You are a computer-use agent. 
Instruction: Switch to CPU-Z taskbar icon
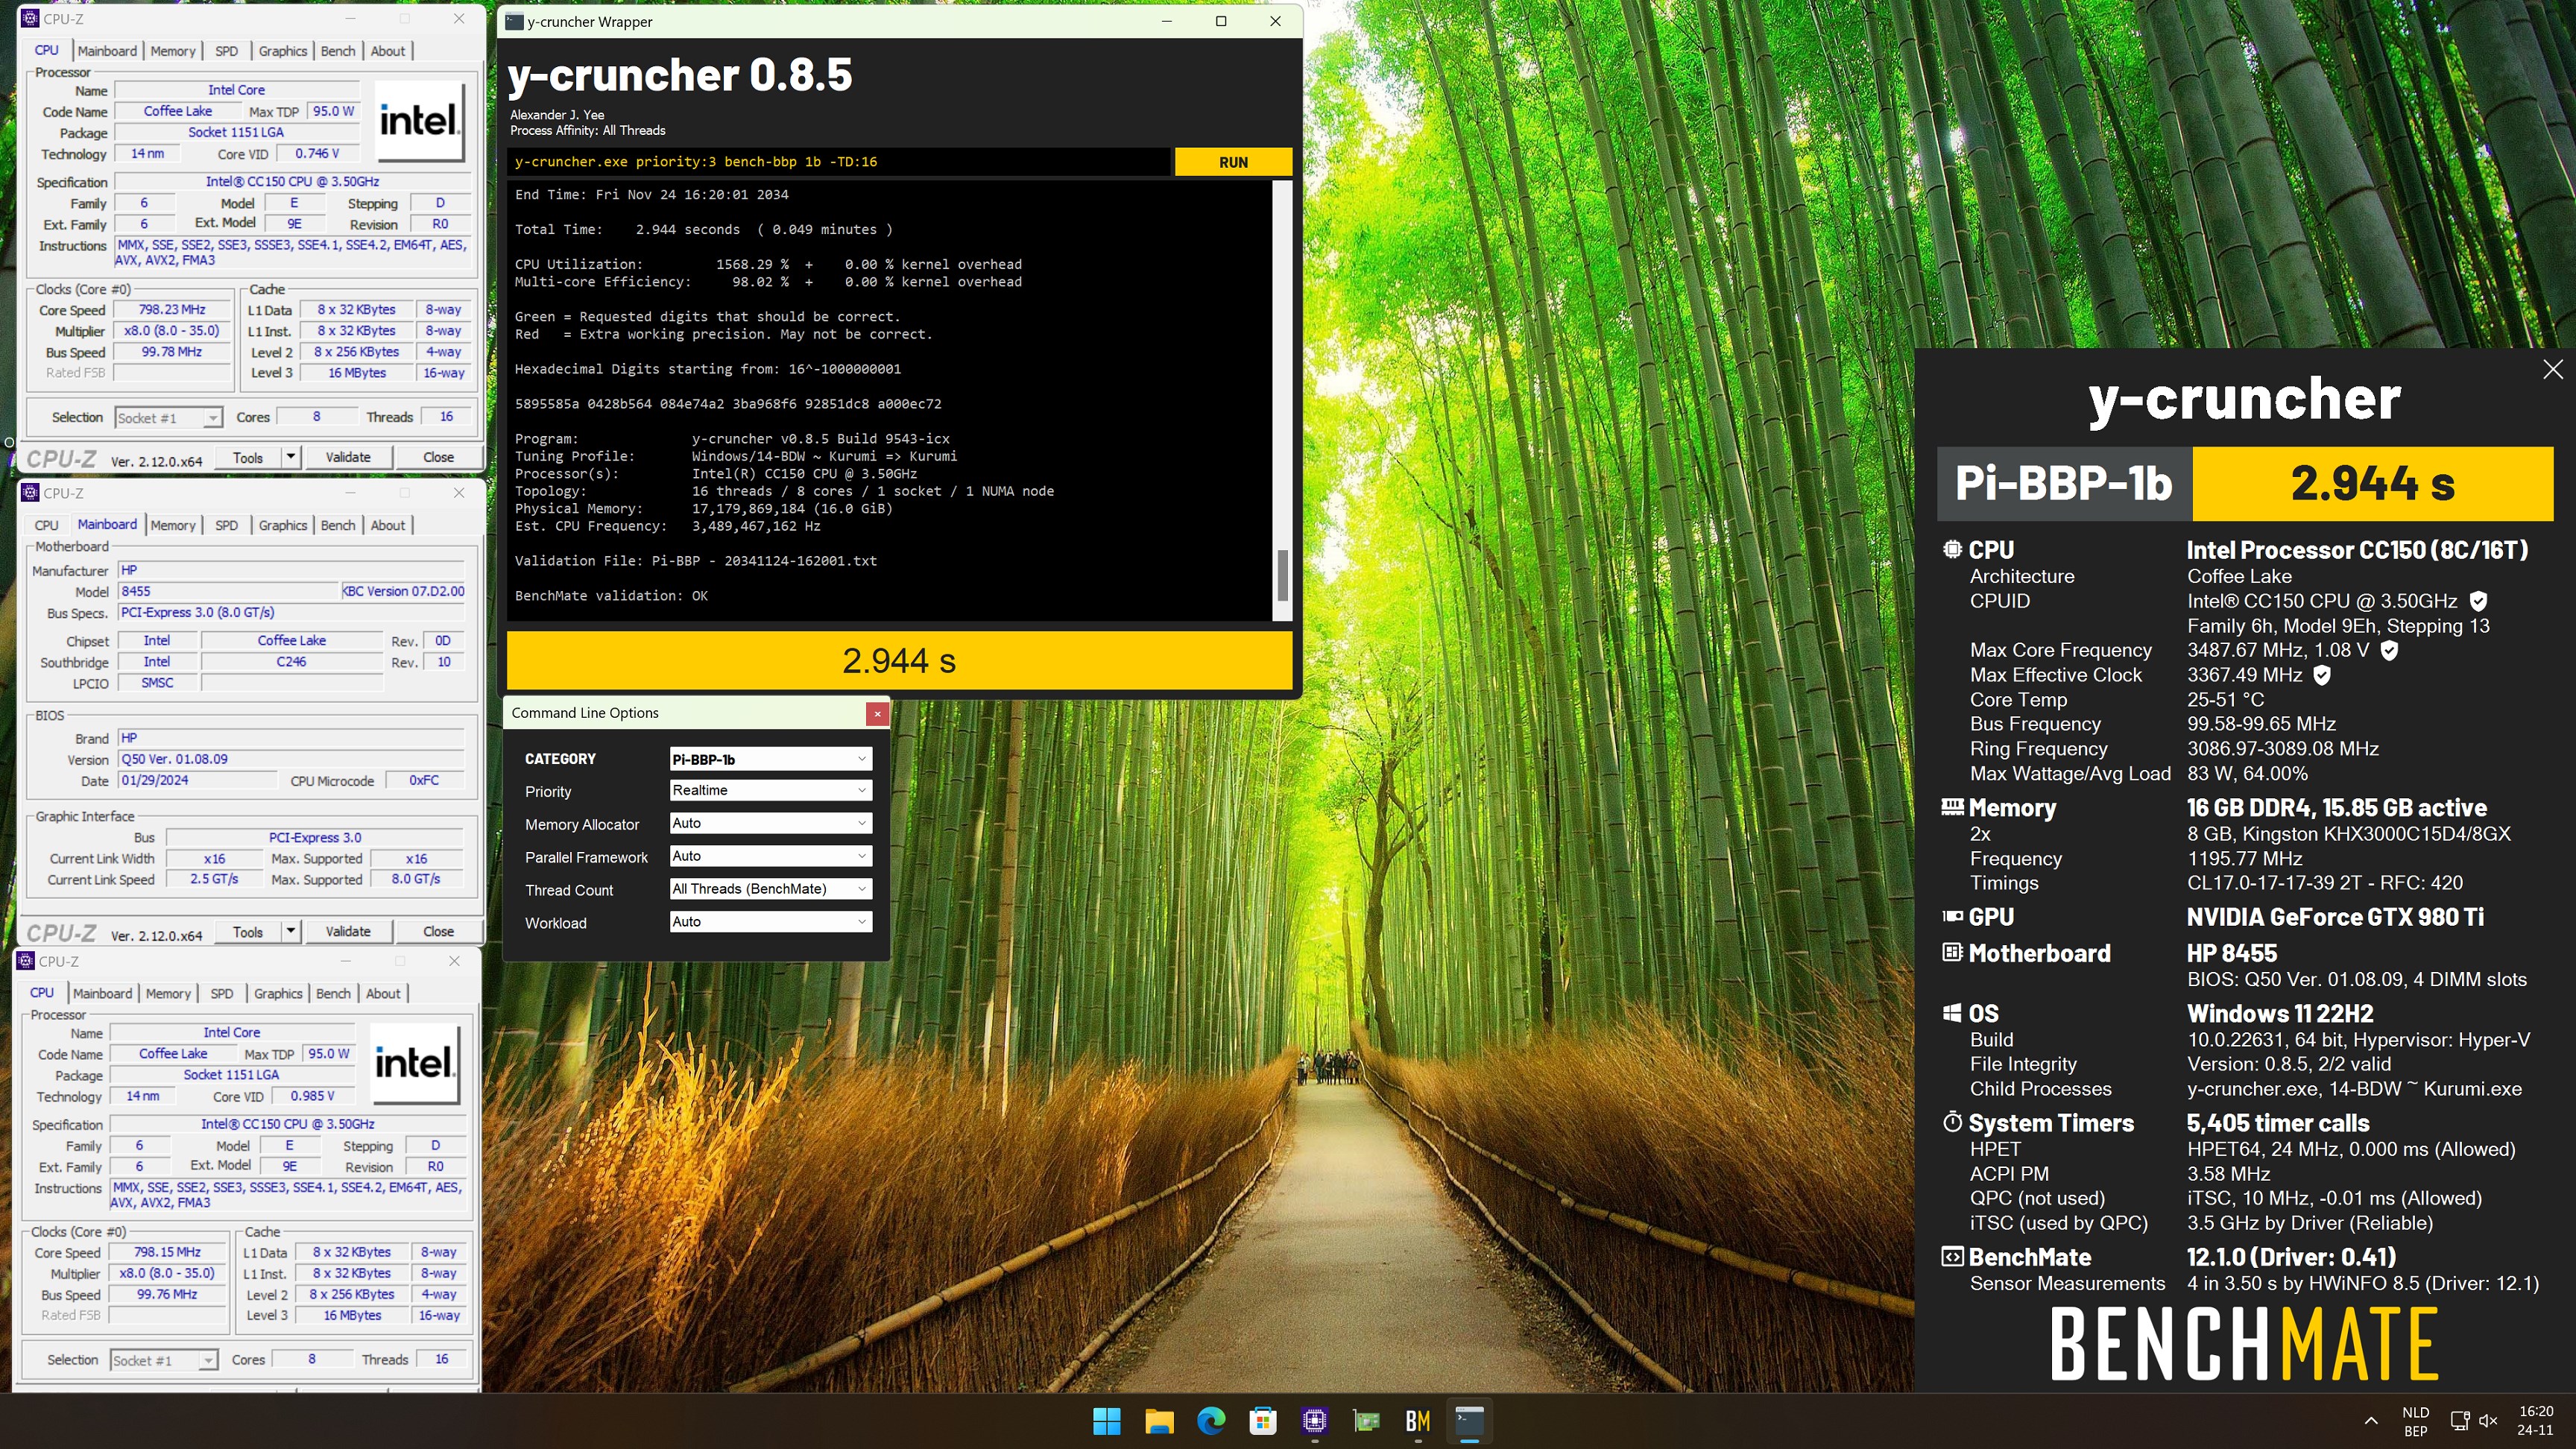pyautogui.click(x=1315, y=1420)
